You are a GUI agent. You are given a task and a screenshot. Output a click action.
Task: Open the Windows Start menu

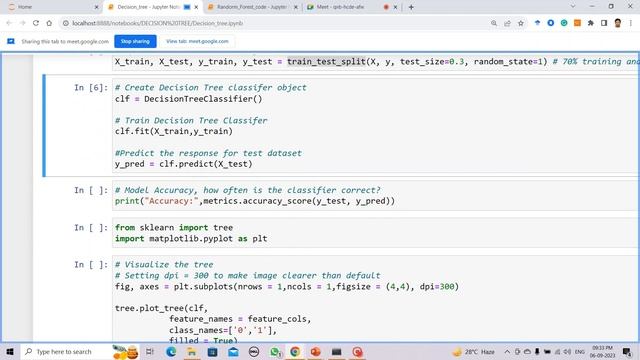(10, 351)
